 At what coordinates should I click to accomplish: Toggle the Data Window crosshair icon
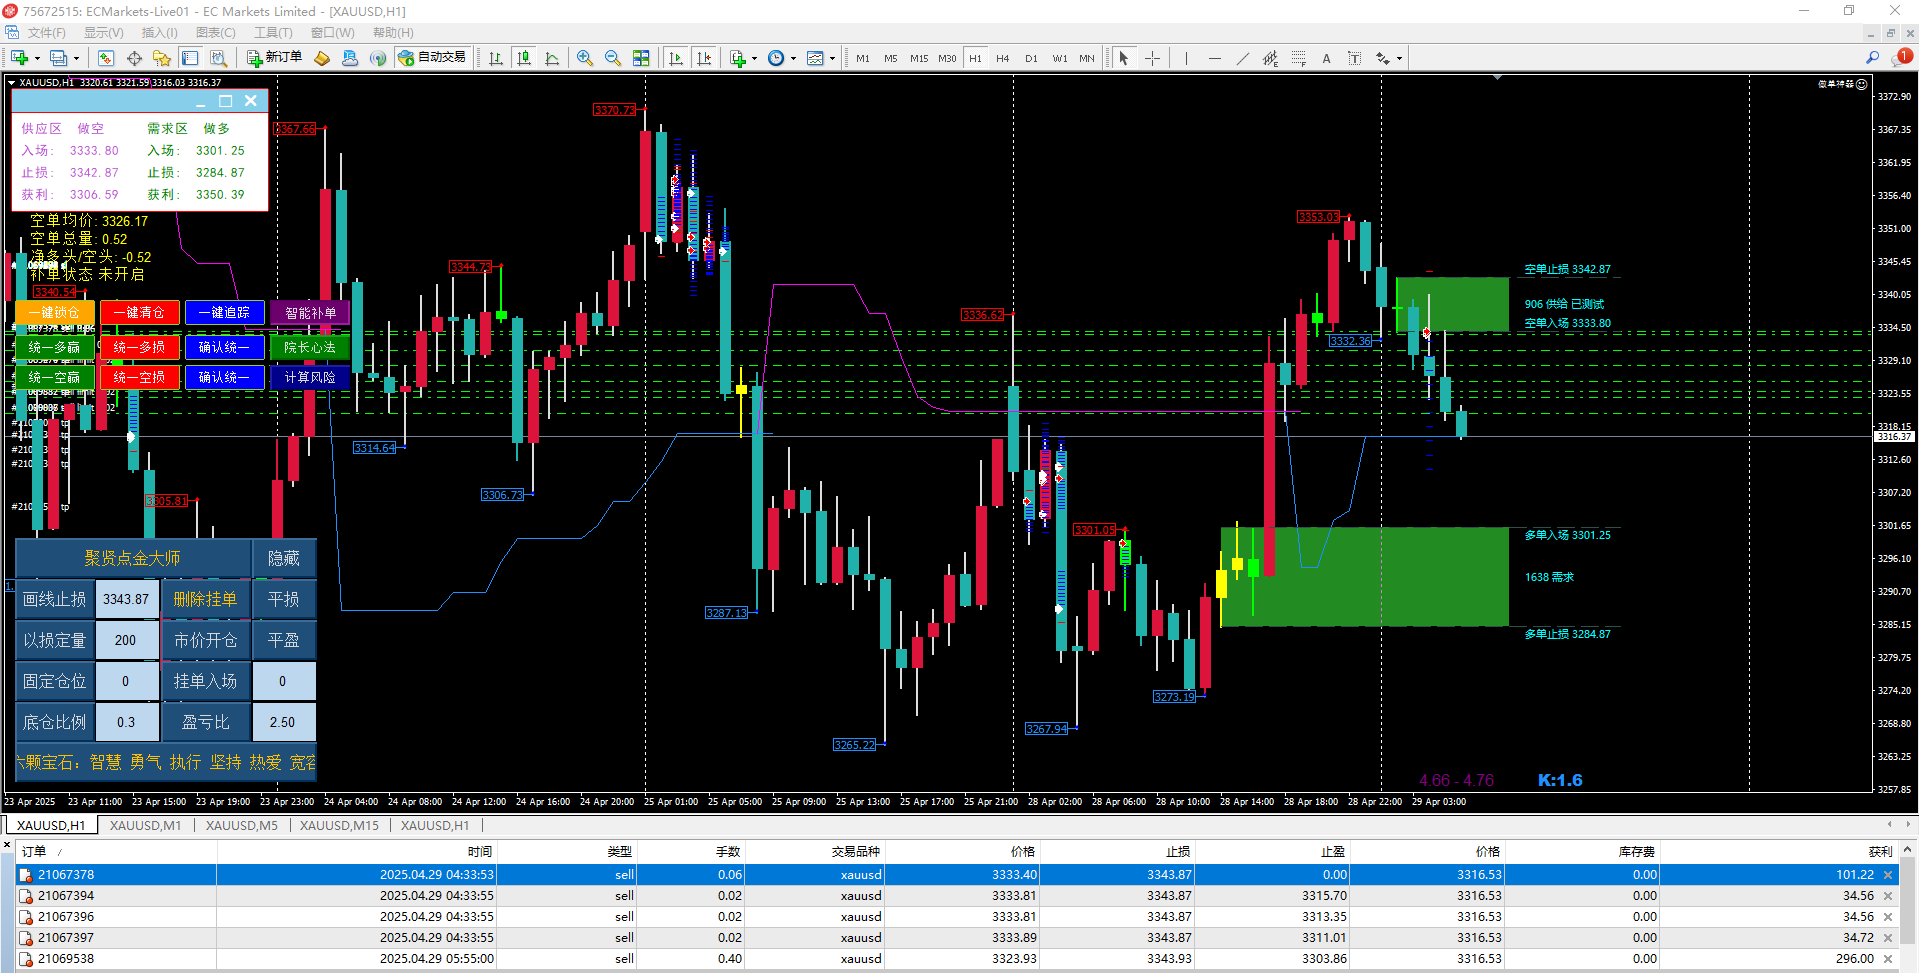click(x=134, y=58)
